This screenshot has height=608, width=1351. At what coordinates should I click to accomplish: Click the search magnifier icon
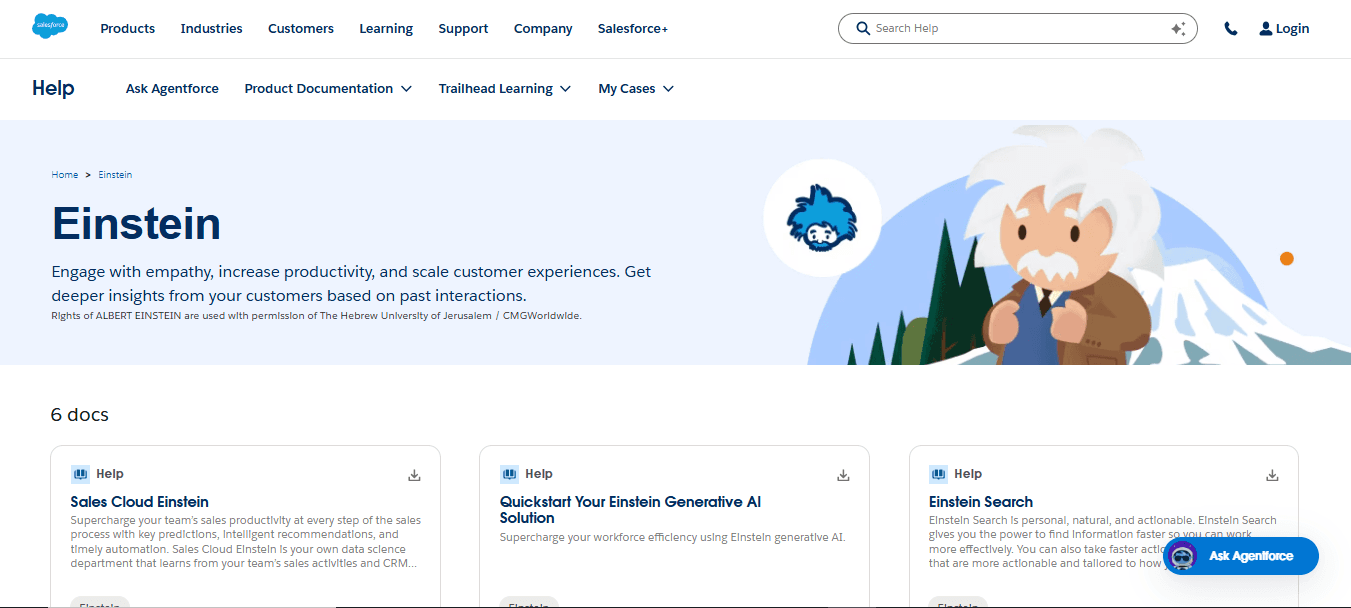tap(863, 29)
